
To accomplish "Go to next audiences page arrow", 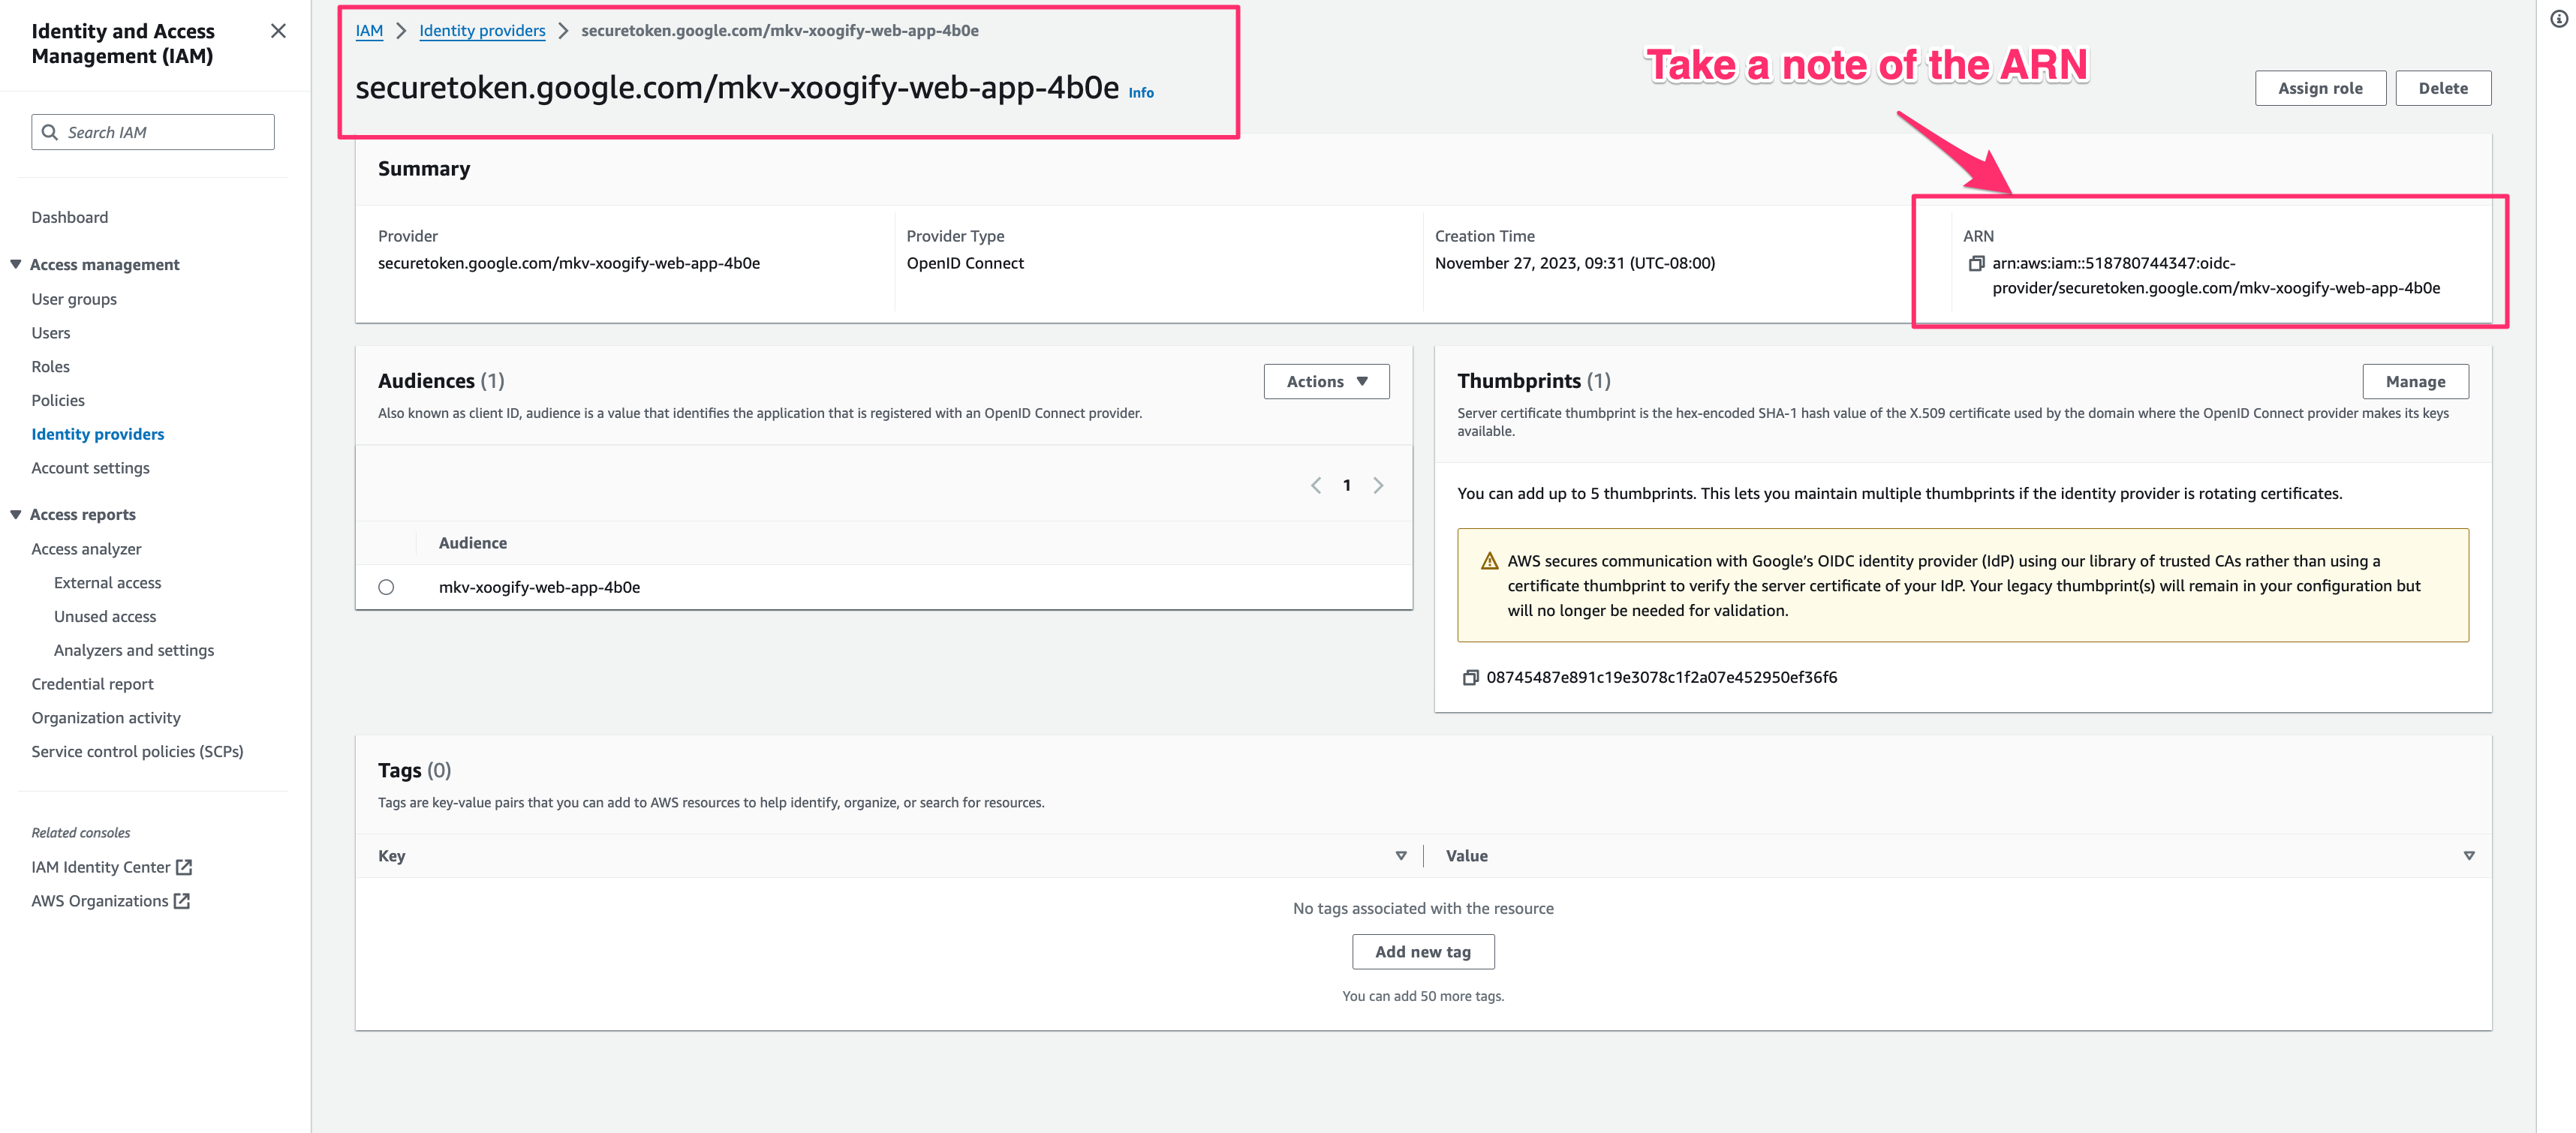I will (1378, 486).
